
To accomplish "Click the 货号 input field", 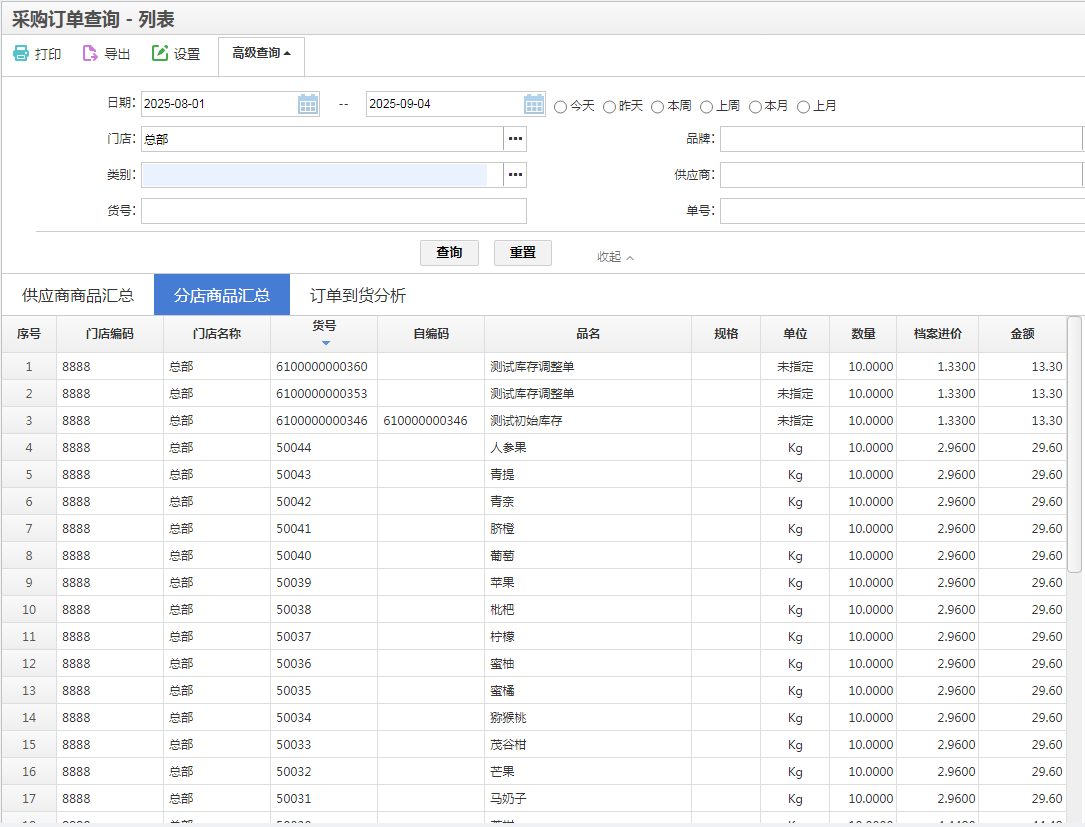I will 333,211.
